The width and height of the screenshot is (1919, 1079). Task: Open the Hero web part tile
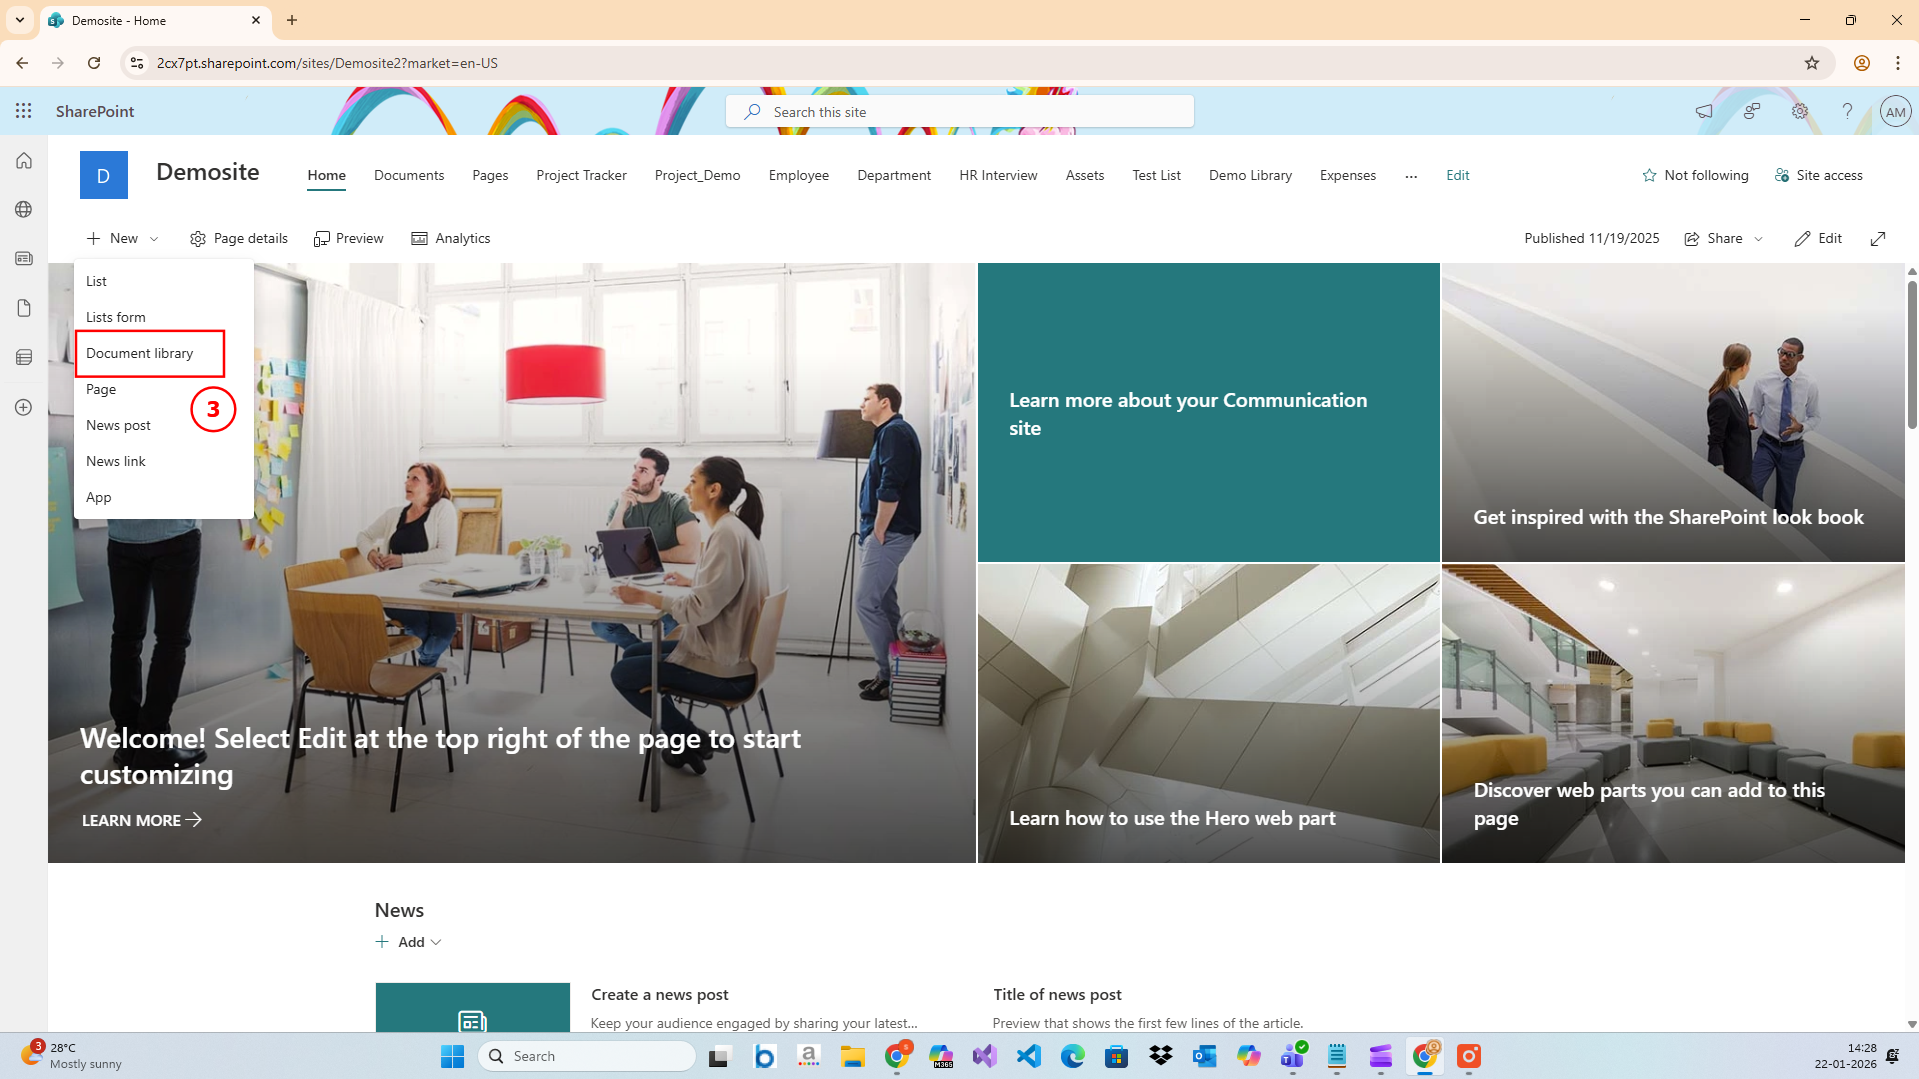click(x=1209, y=714)
